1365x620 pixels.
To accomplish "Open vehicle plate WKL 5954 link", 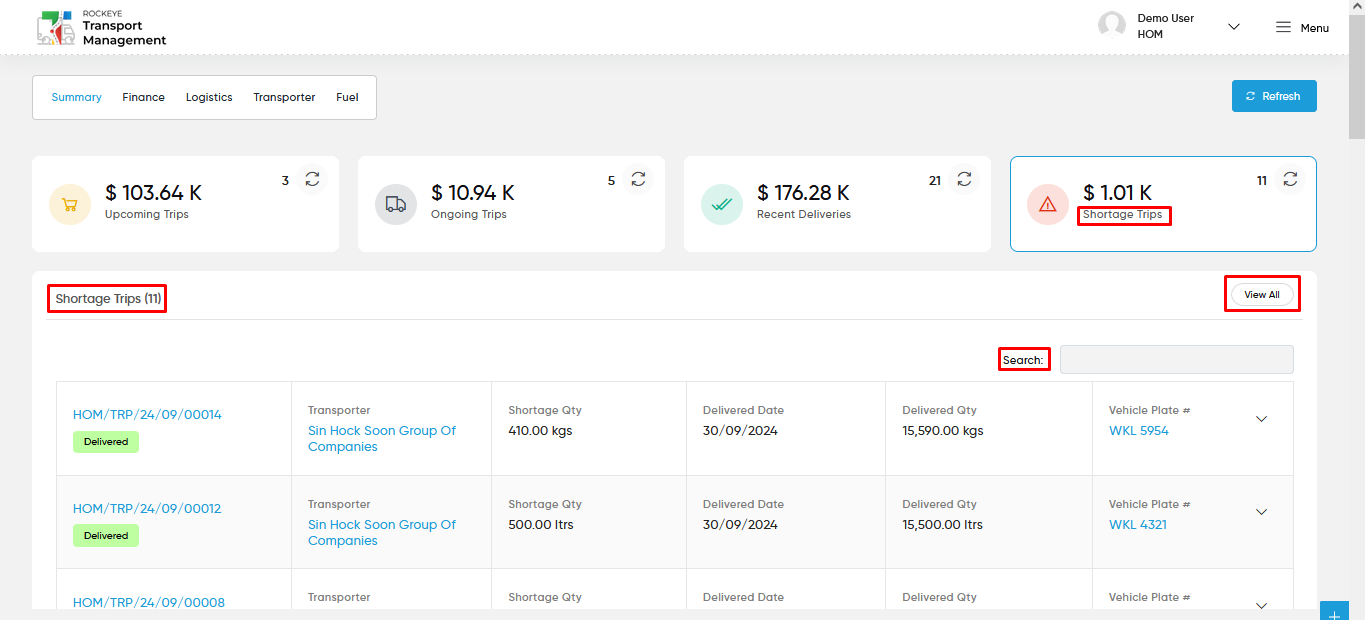I will tap(1139, 431).
